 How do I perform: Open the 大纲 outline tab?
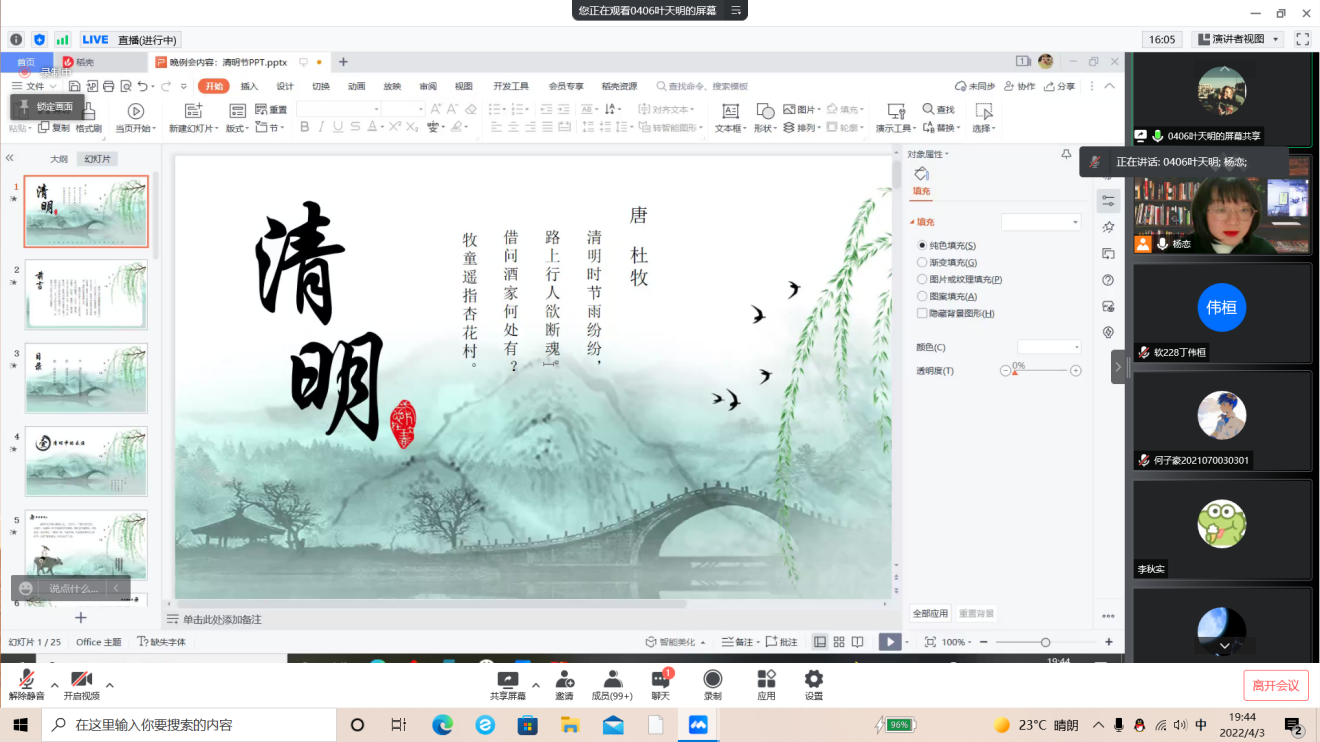click(x=59, y=159)
